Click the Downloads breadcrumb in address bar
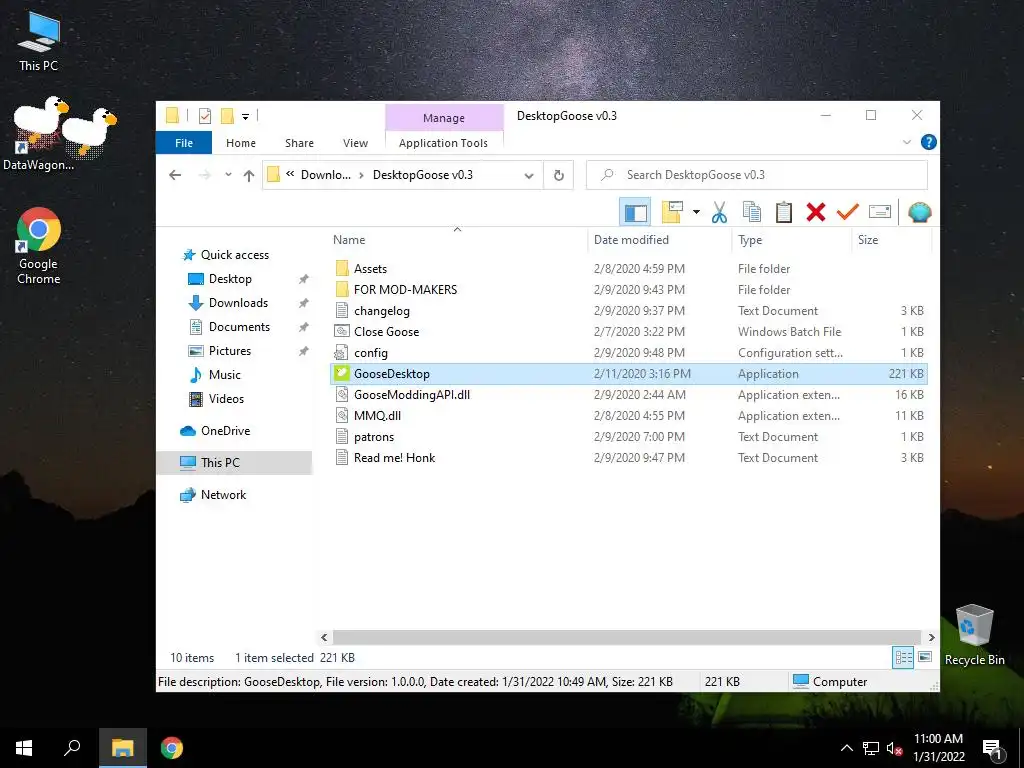Screen dimensions: 1024x768 click(x=326, y=174)
